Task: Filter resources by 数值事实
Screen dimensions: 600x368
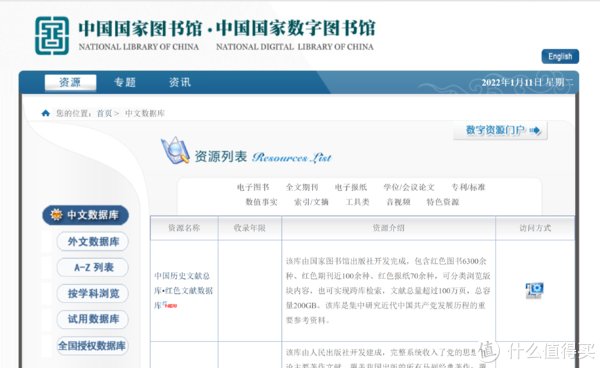Action: tap(261, 202)
